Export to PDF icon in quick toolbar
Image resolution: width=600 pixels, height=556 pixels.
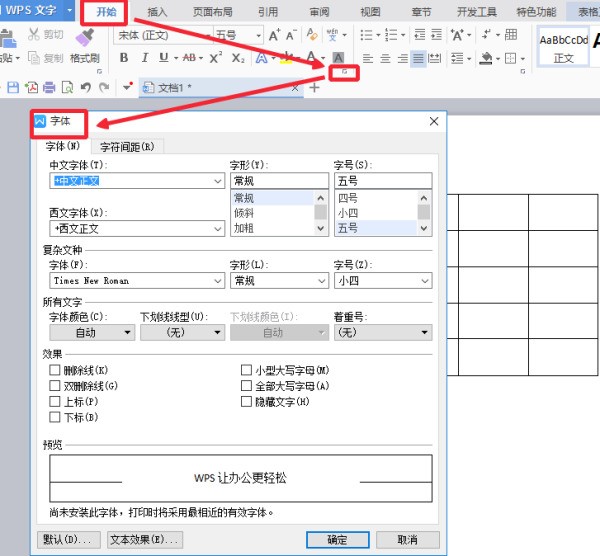tap(31, 88)
